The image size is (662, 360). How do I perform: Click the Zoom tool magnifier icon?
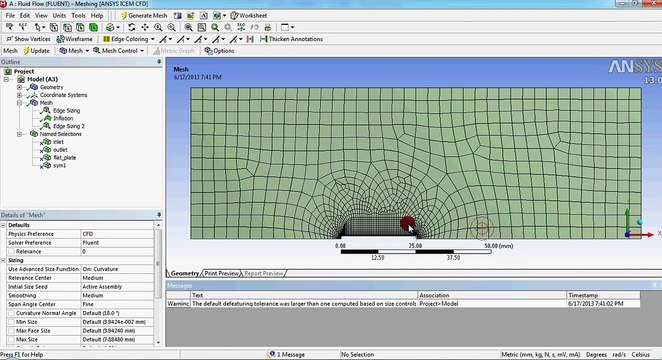(158, 27)
